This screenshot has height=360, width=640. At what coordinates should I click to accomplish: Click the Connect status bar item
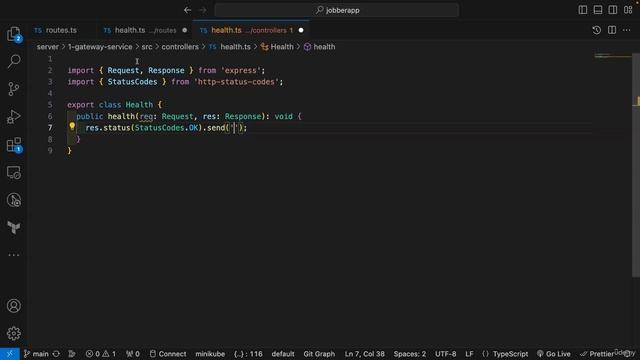168,354
